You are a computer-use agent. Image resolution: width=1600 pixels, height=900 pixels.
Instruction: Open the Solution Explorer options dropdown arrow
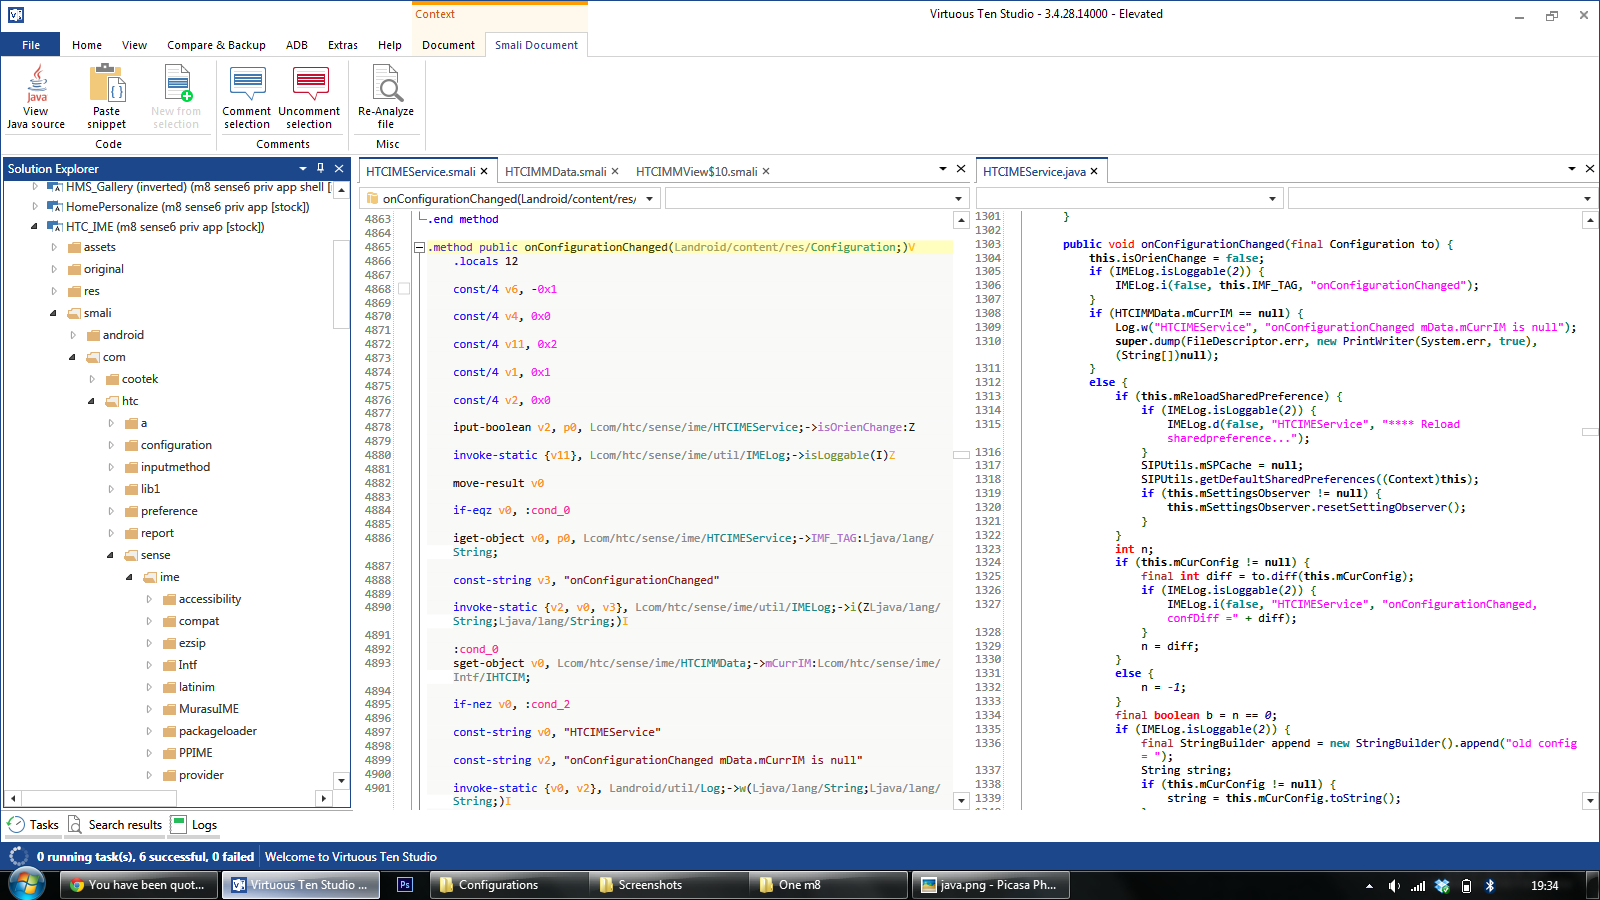(x=302, y=168)
